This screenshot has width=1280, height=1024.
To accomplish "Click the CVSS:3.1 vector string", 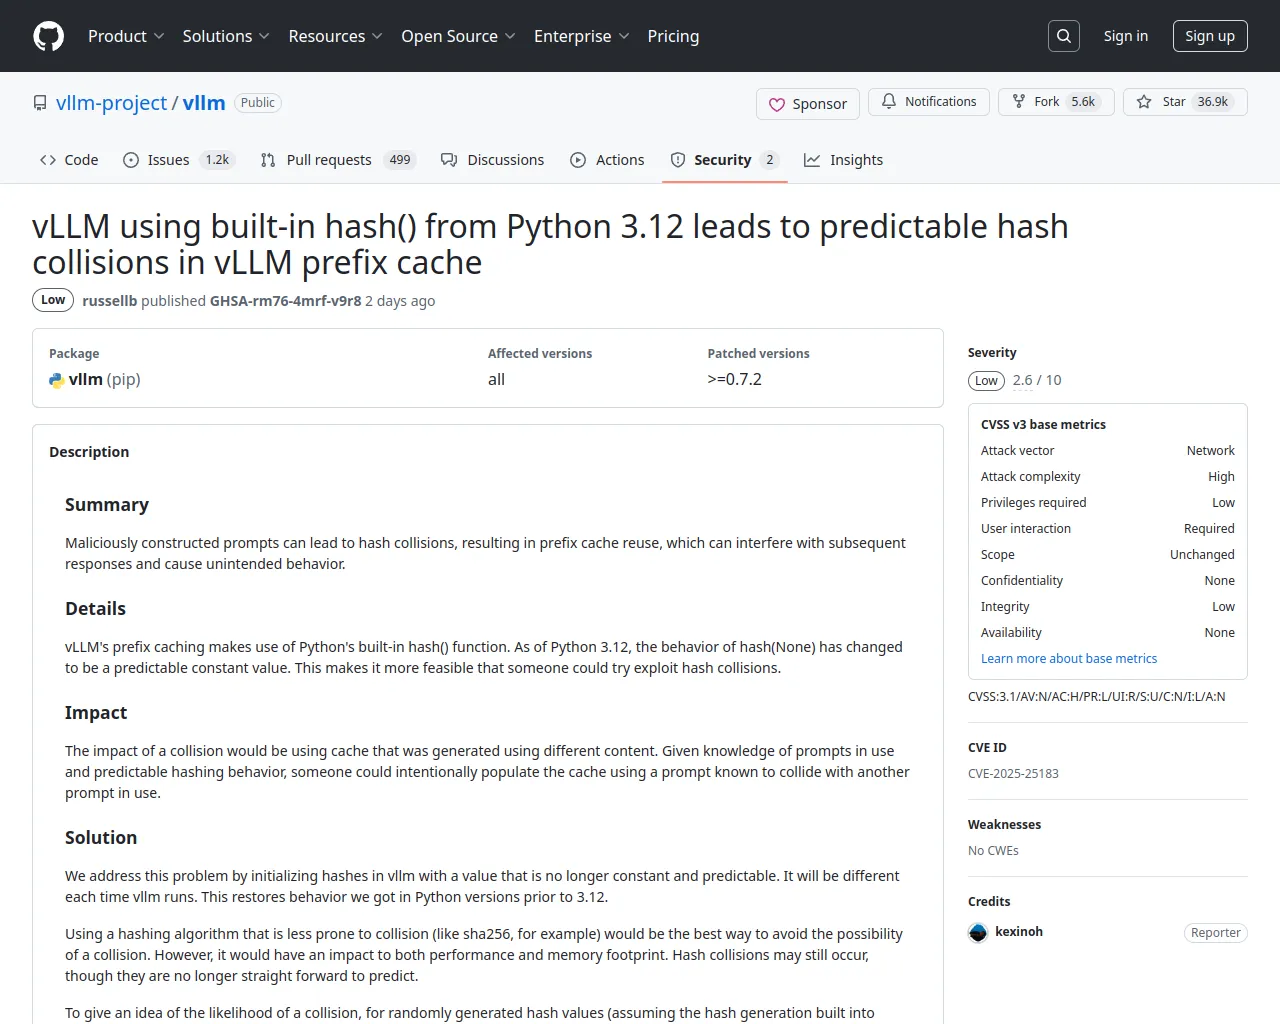I will pos(1097,697).
